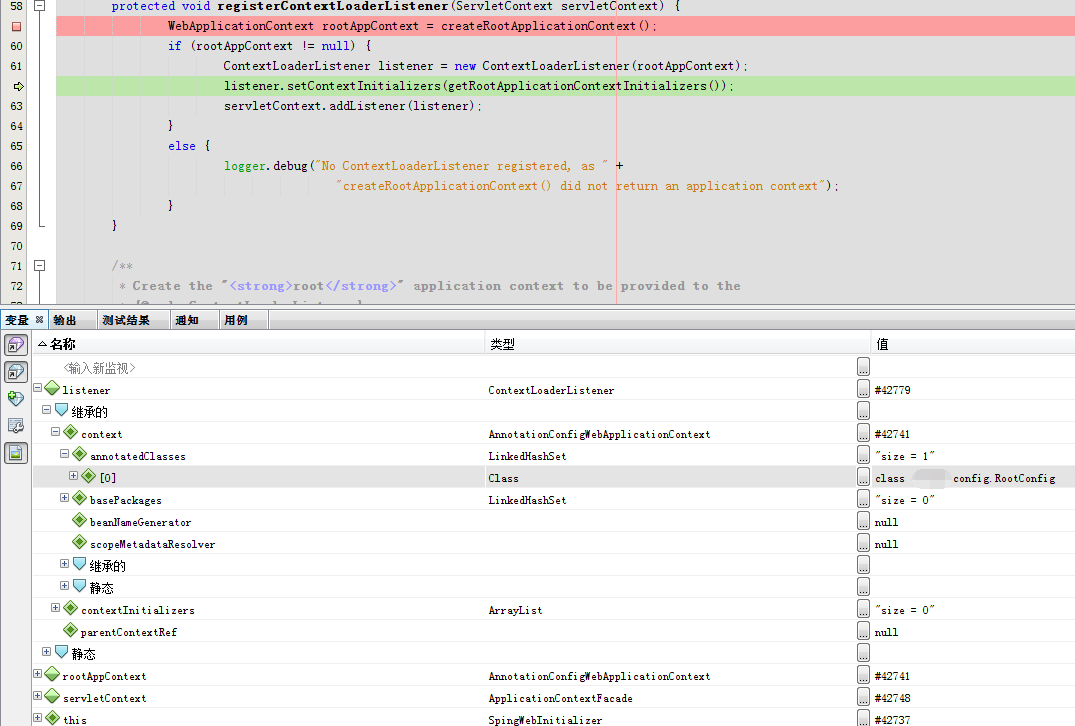Click the inherited 继承的 shield icon under listener
Screen dimensions: 1075x726
point(62,410)
